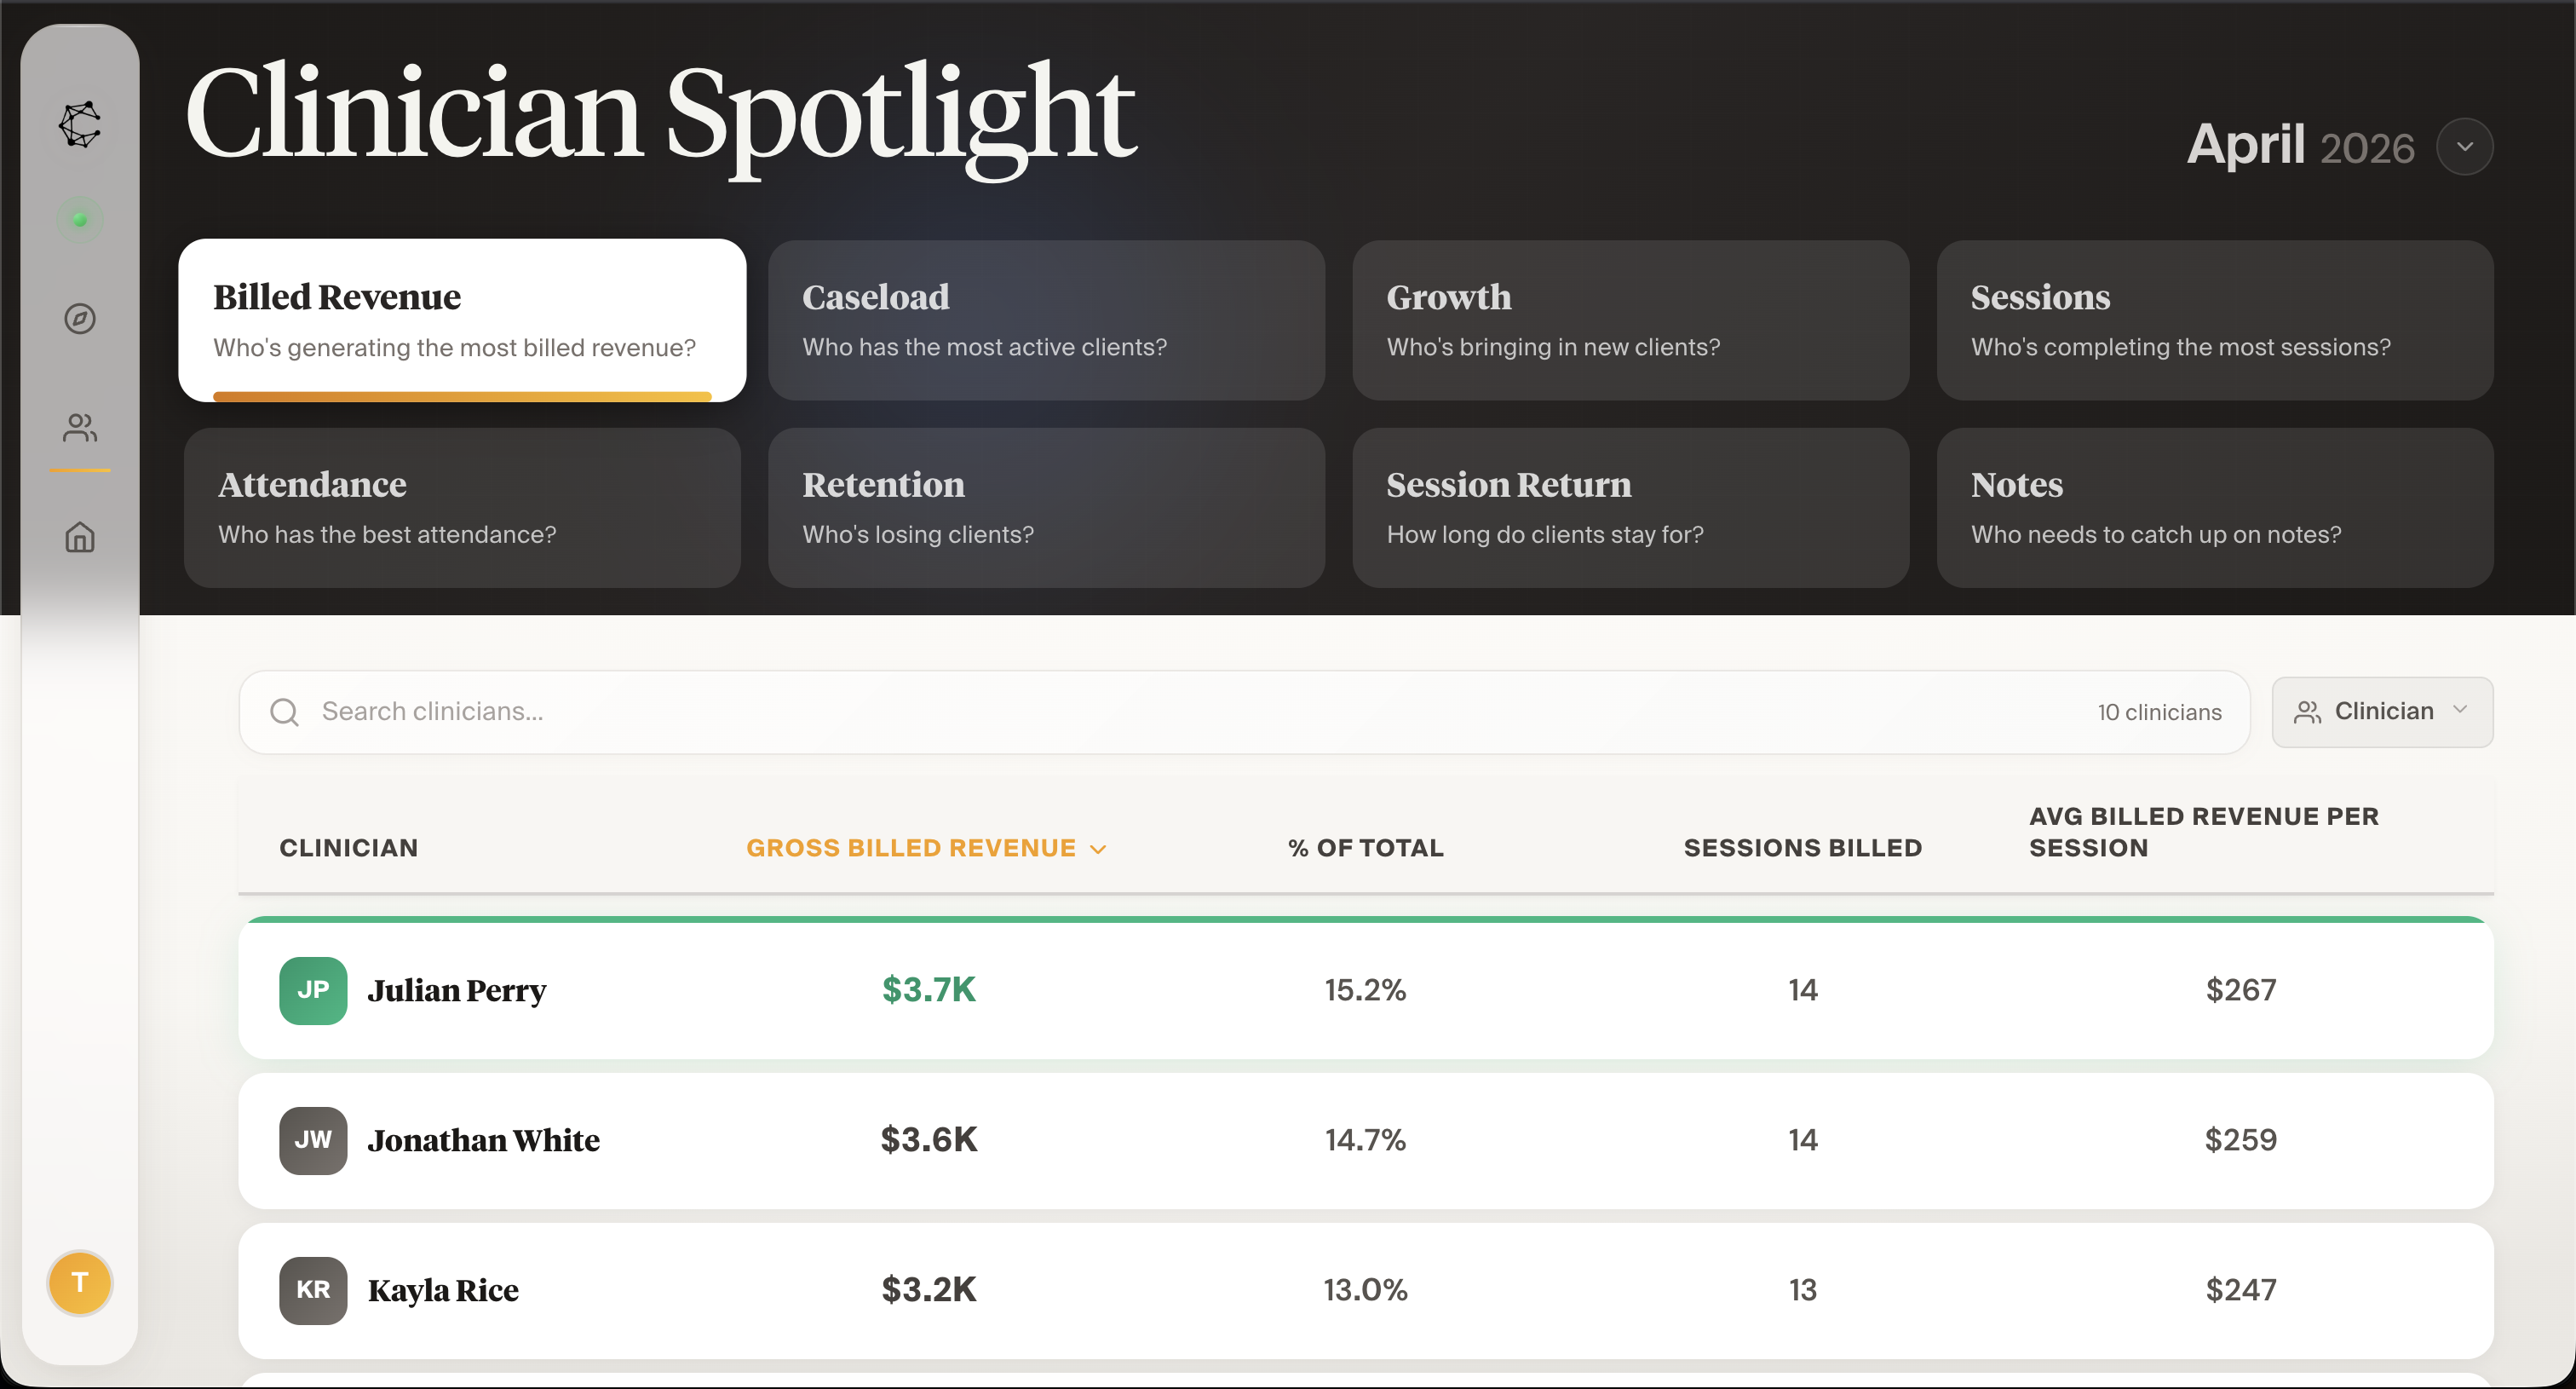2576x1389 pixels.
Task: Click the Sessions Billed column header
Action: [x=1802, y=848]
